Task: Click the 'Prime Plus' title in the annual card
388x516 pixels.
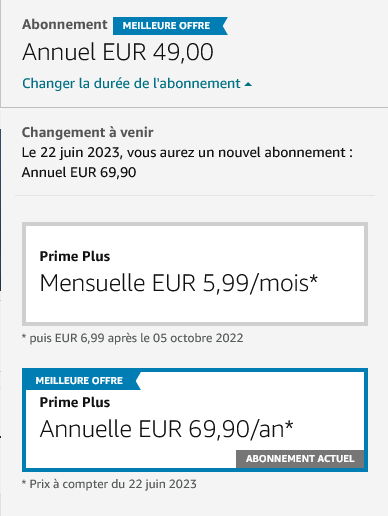Action: [75, 402]
